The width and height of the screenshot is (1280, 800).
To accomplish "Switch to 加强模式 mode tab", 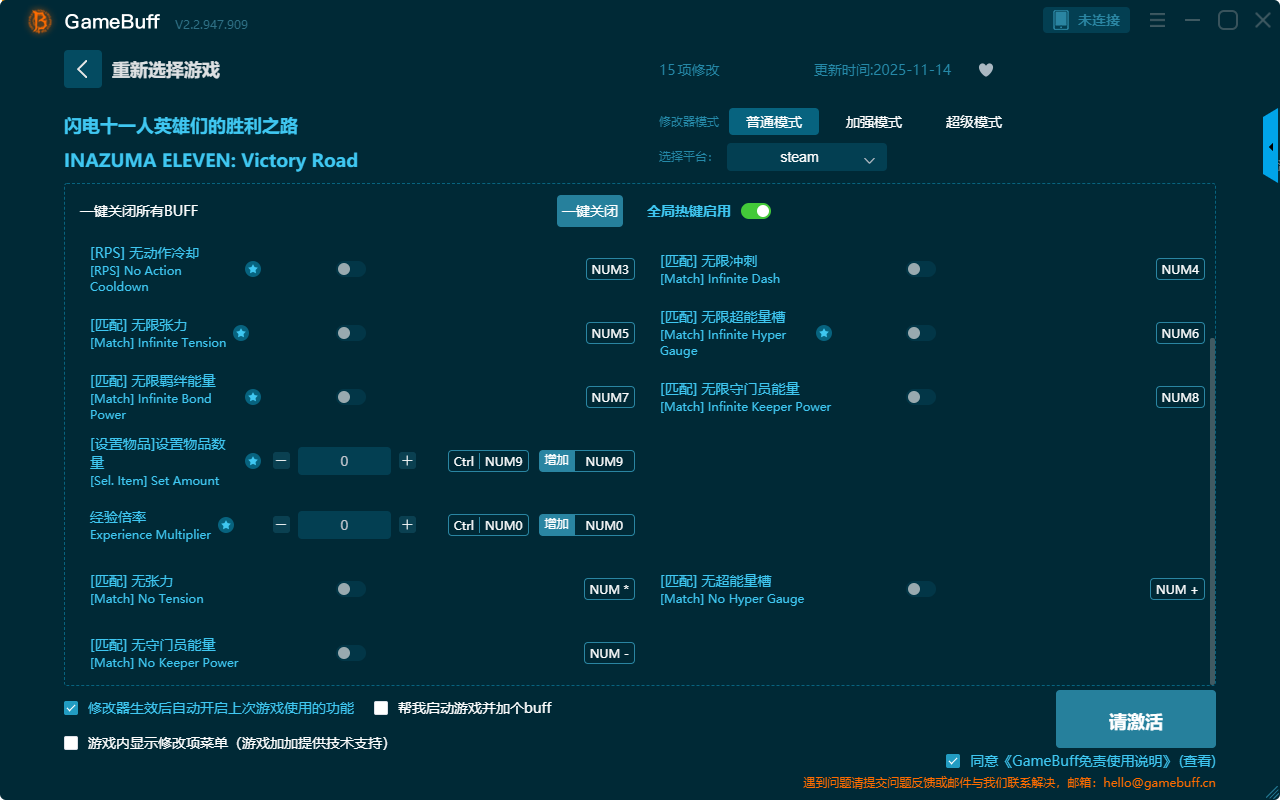I will tap(873, 122).
